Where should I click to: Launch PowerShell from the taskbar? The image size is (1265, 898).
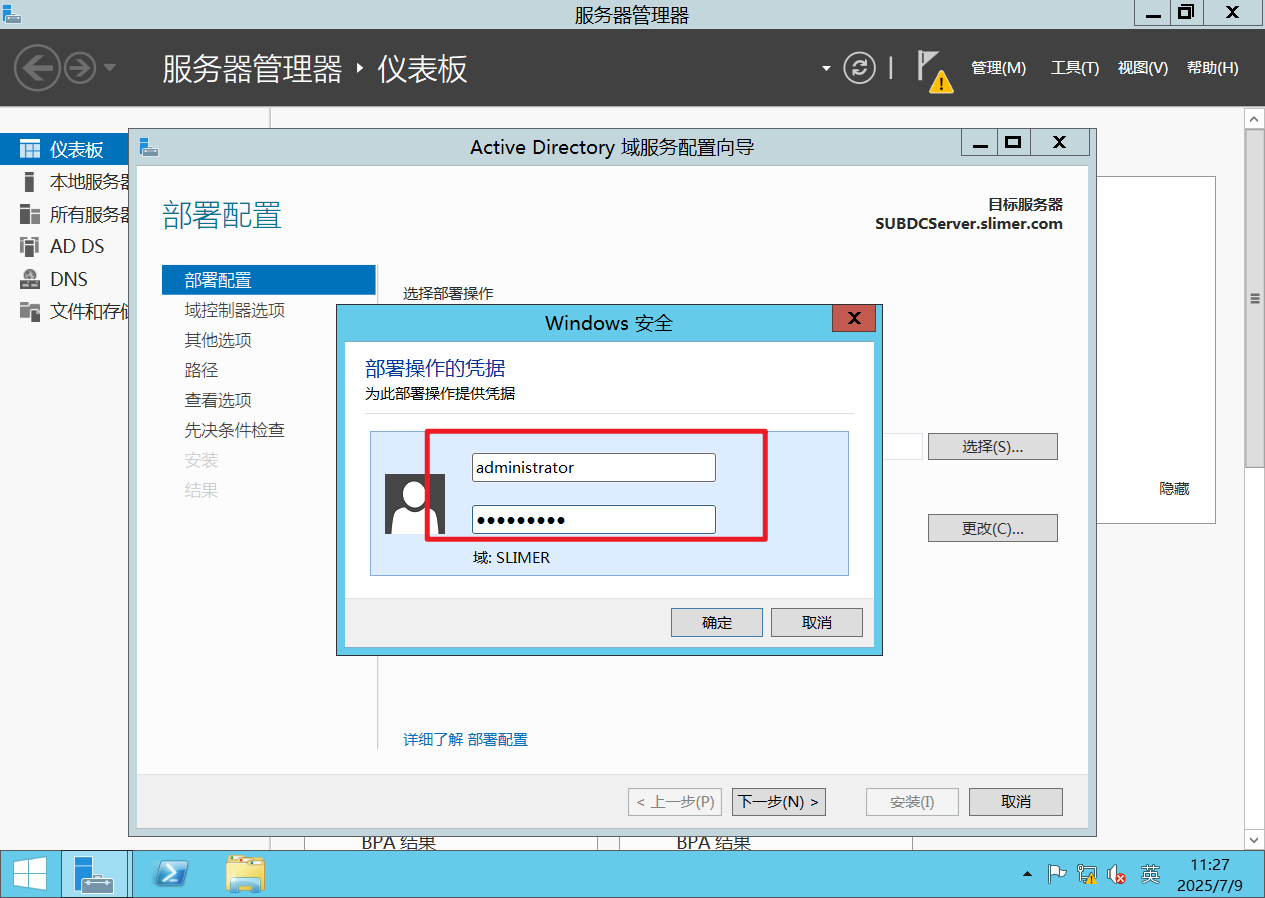point(170,875)
